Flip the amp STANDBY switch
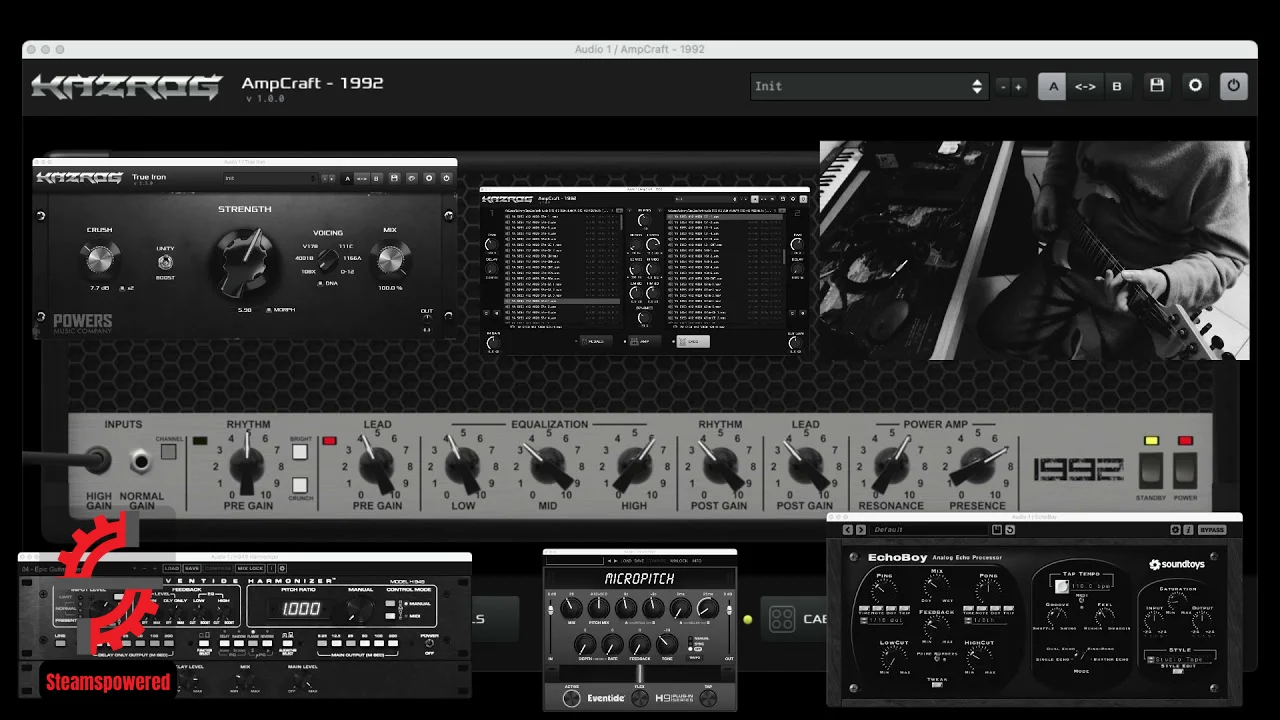 click(1152, 470)
